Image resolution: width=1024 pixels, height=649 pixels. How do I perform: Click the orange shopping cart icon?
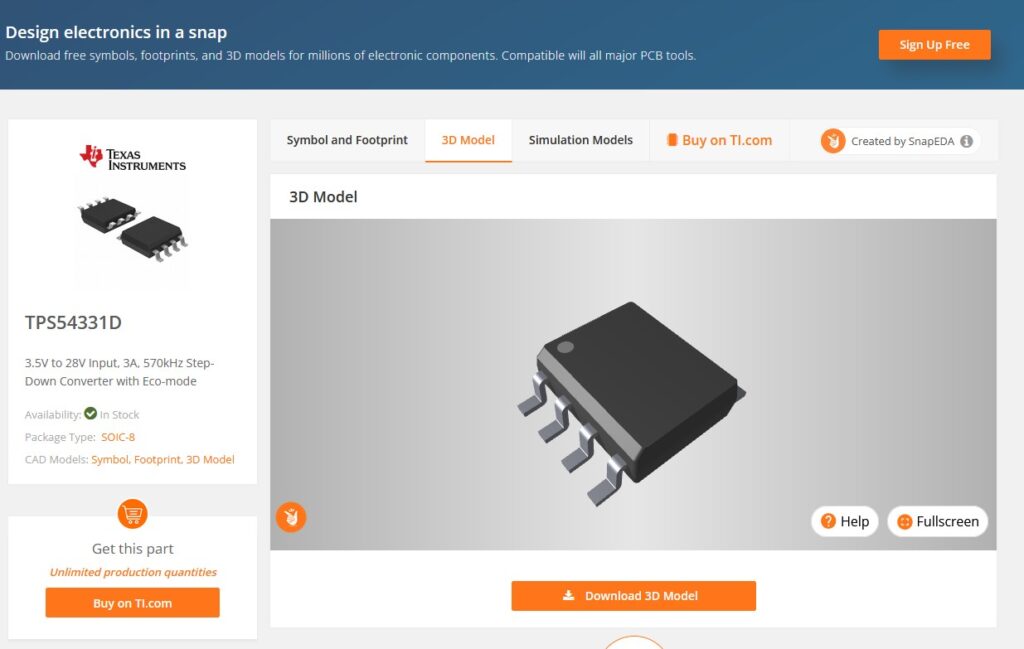(x=133, y=514)
